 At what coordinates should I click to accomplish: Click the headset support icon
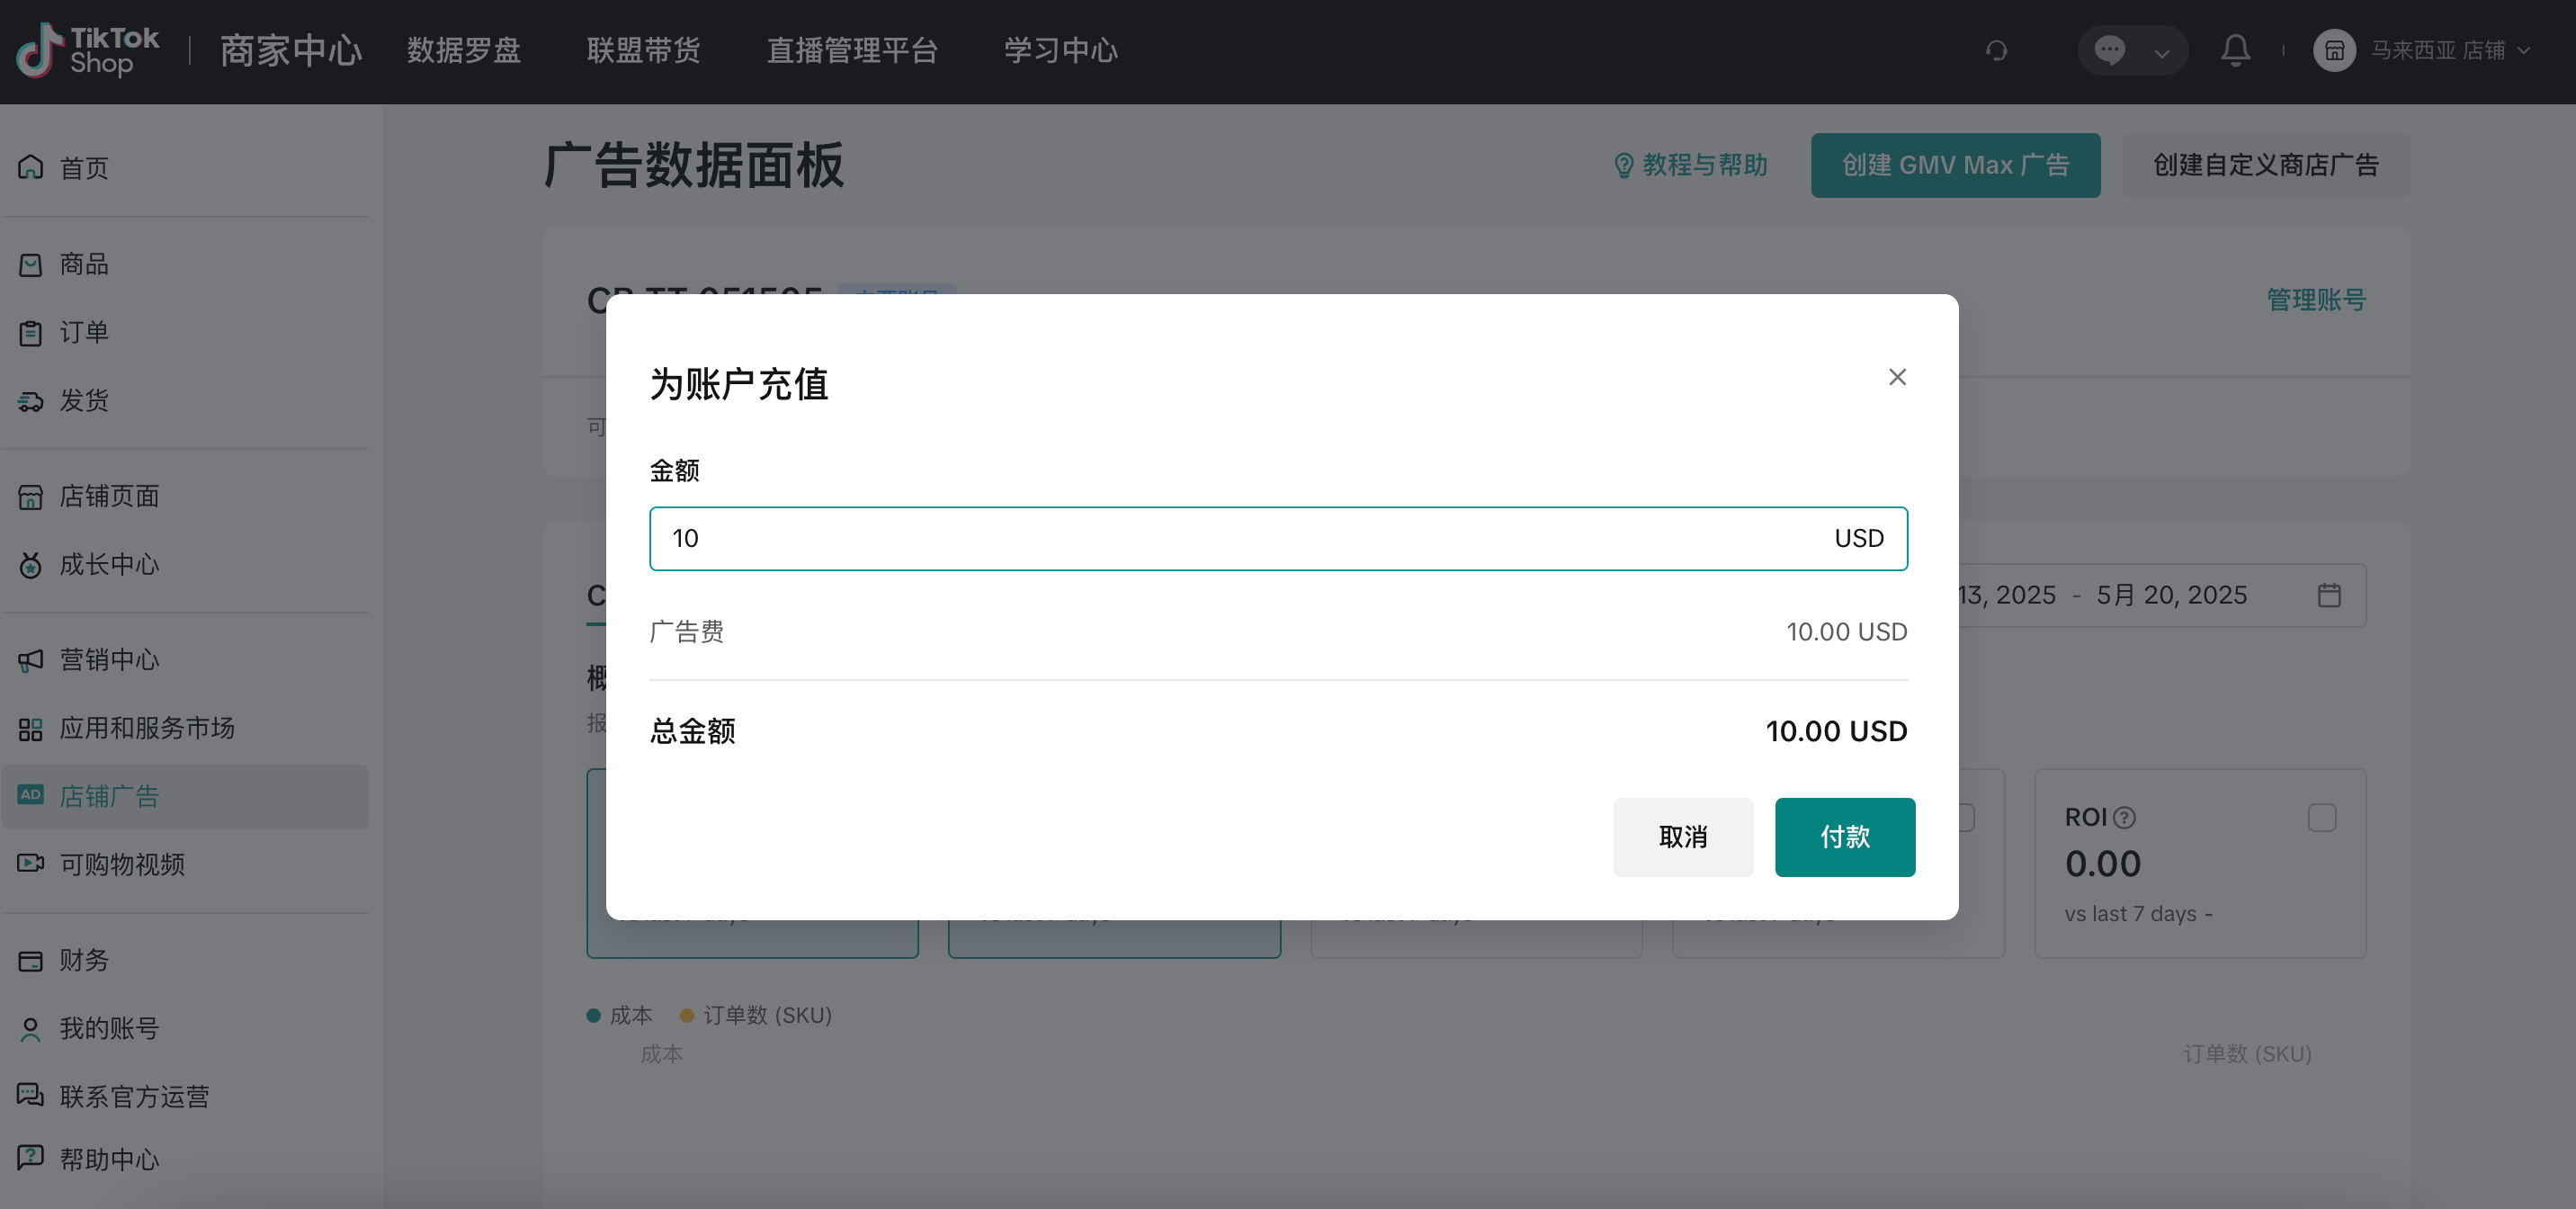point(1997,50)
